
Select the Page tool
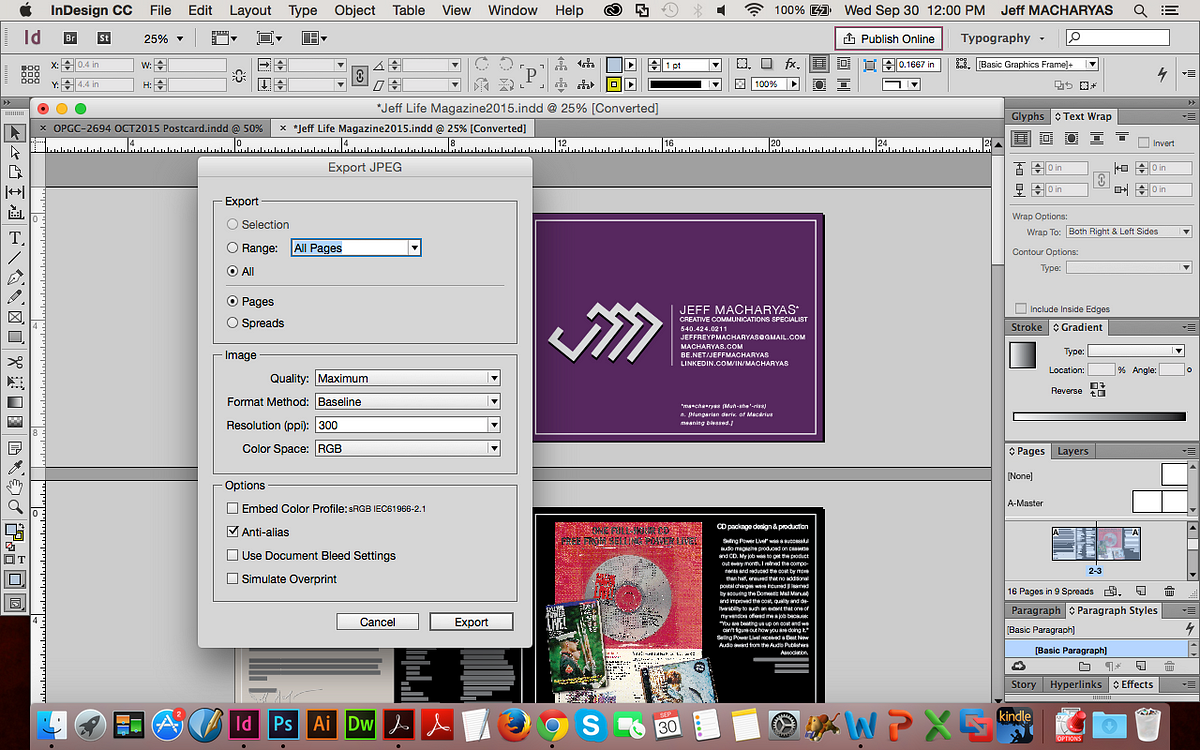[15, 172]
